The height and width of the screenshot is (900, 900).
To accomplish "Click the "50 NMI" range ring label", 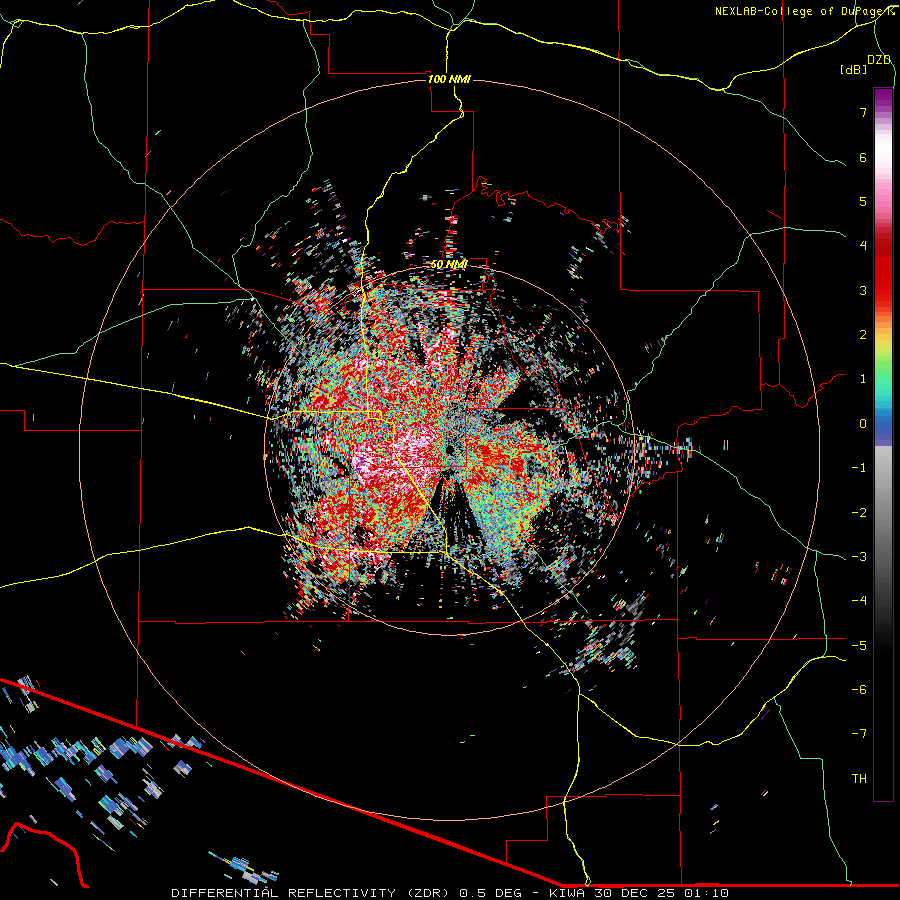I will [x=449, y=265].
